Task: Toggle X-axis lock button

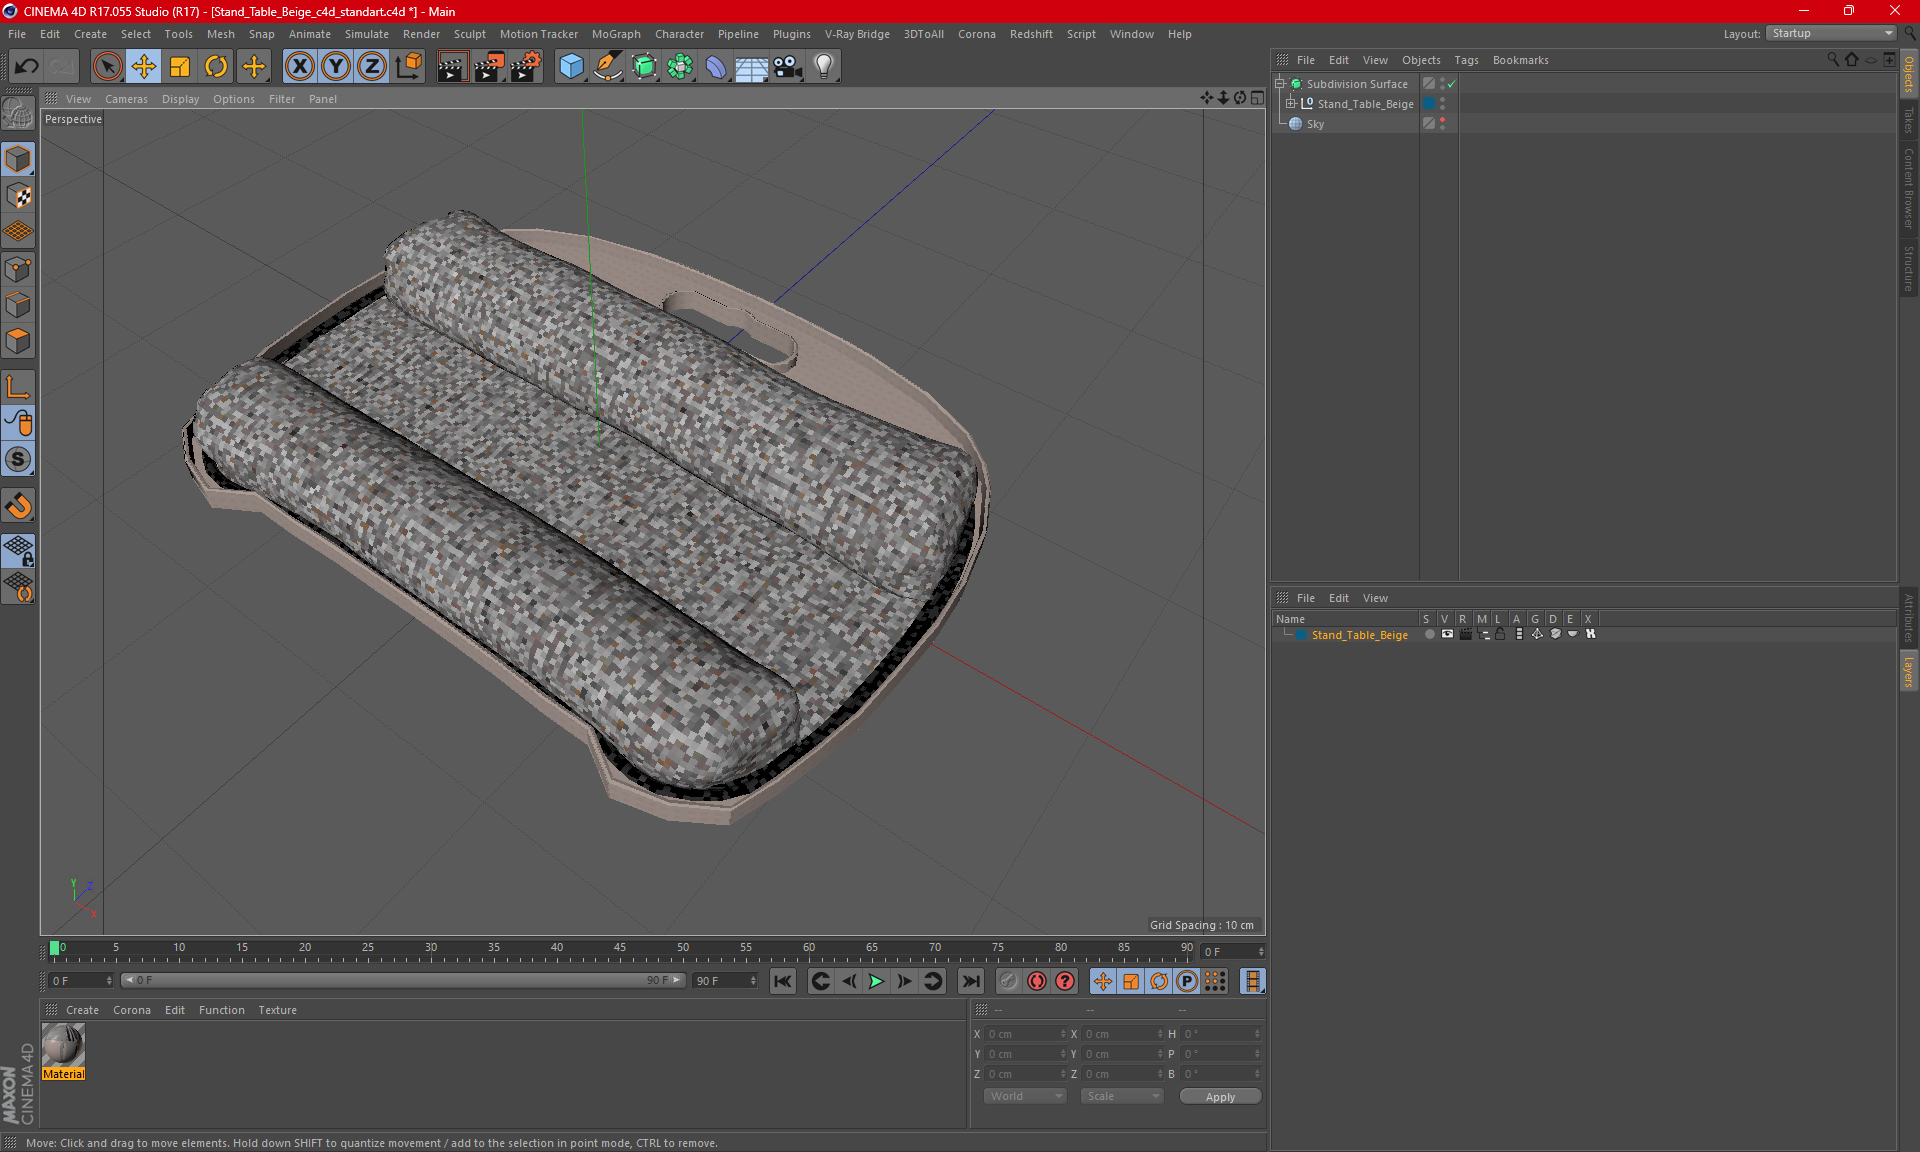Action: tap(299, 66)
